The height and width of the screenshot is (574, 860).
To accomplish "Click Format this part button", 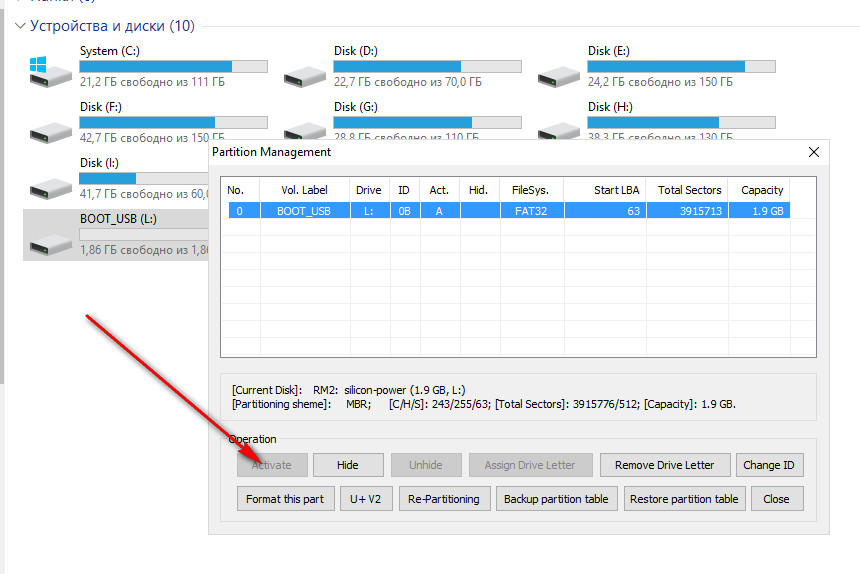I will tap(285, 499).
